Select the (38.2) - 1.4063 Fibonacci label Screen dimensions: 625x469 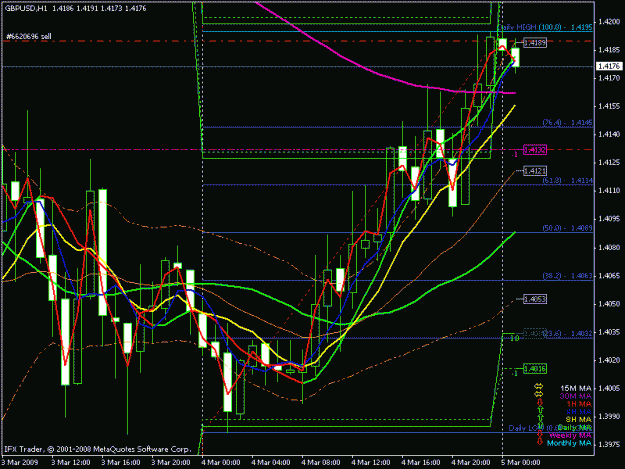[568, 276]
